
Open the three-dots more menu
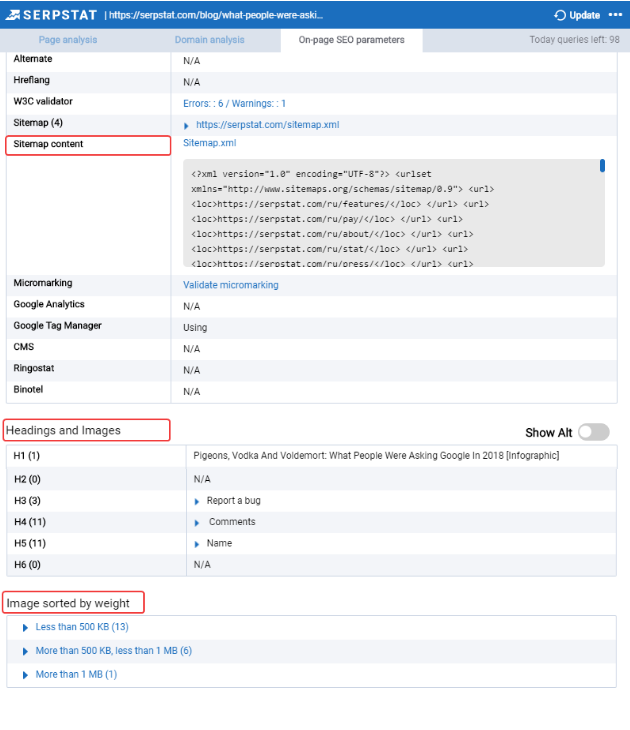[615, 15]
